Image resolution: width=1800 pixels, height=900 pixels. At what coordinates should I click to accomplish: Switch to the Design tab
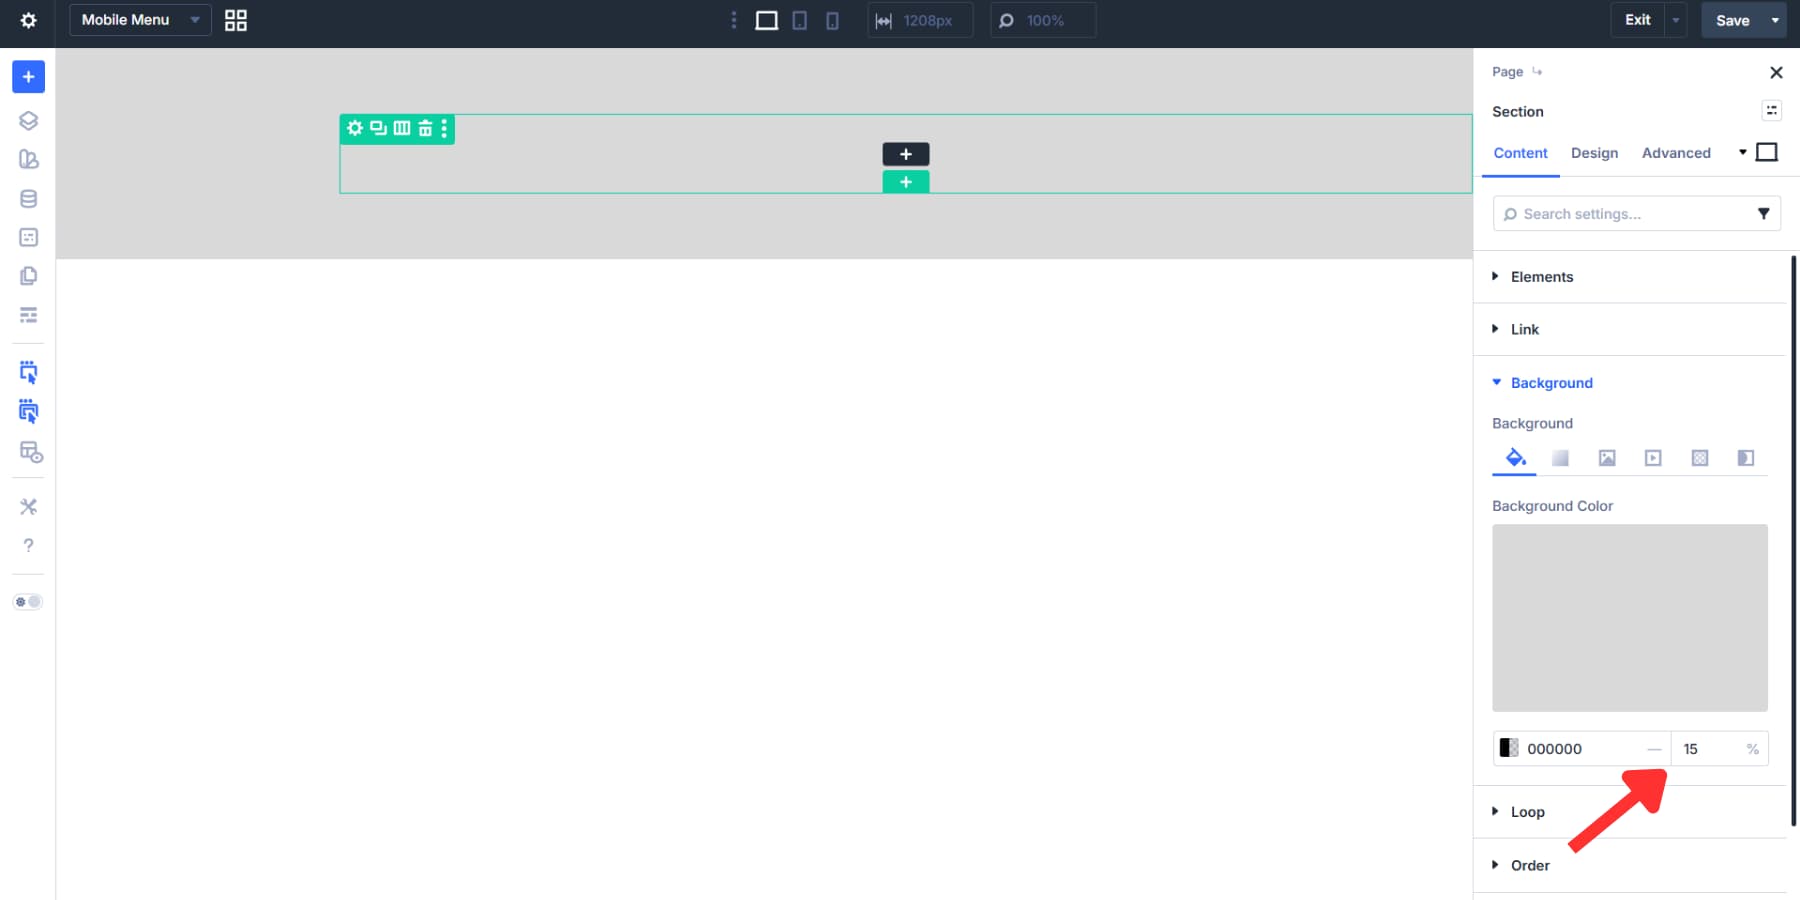tap(1594, 153)
